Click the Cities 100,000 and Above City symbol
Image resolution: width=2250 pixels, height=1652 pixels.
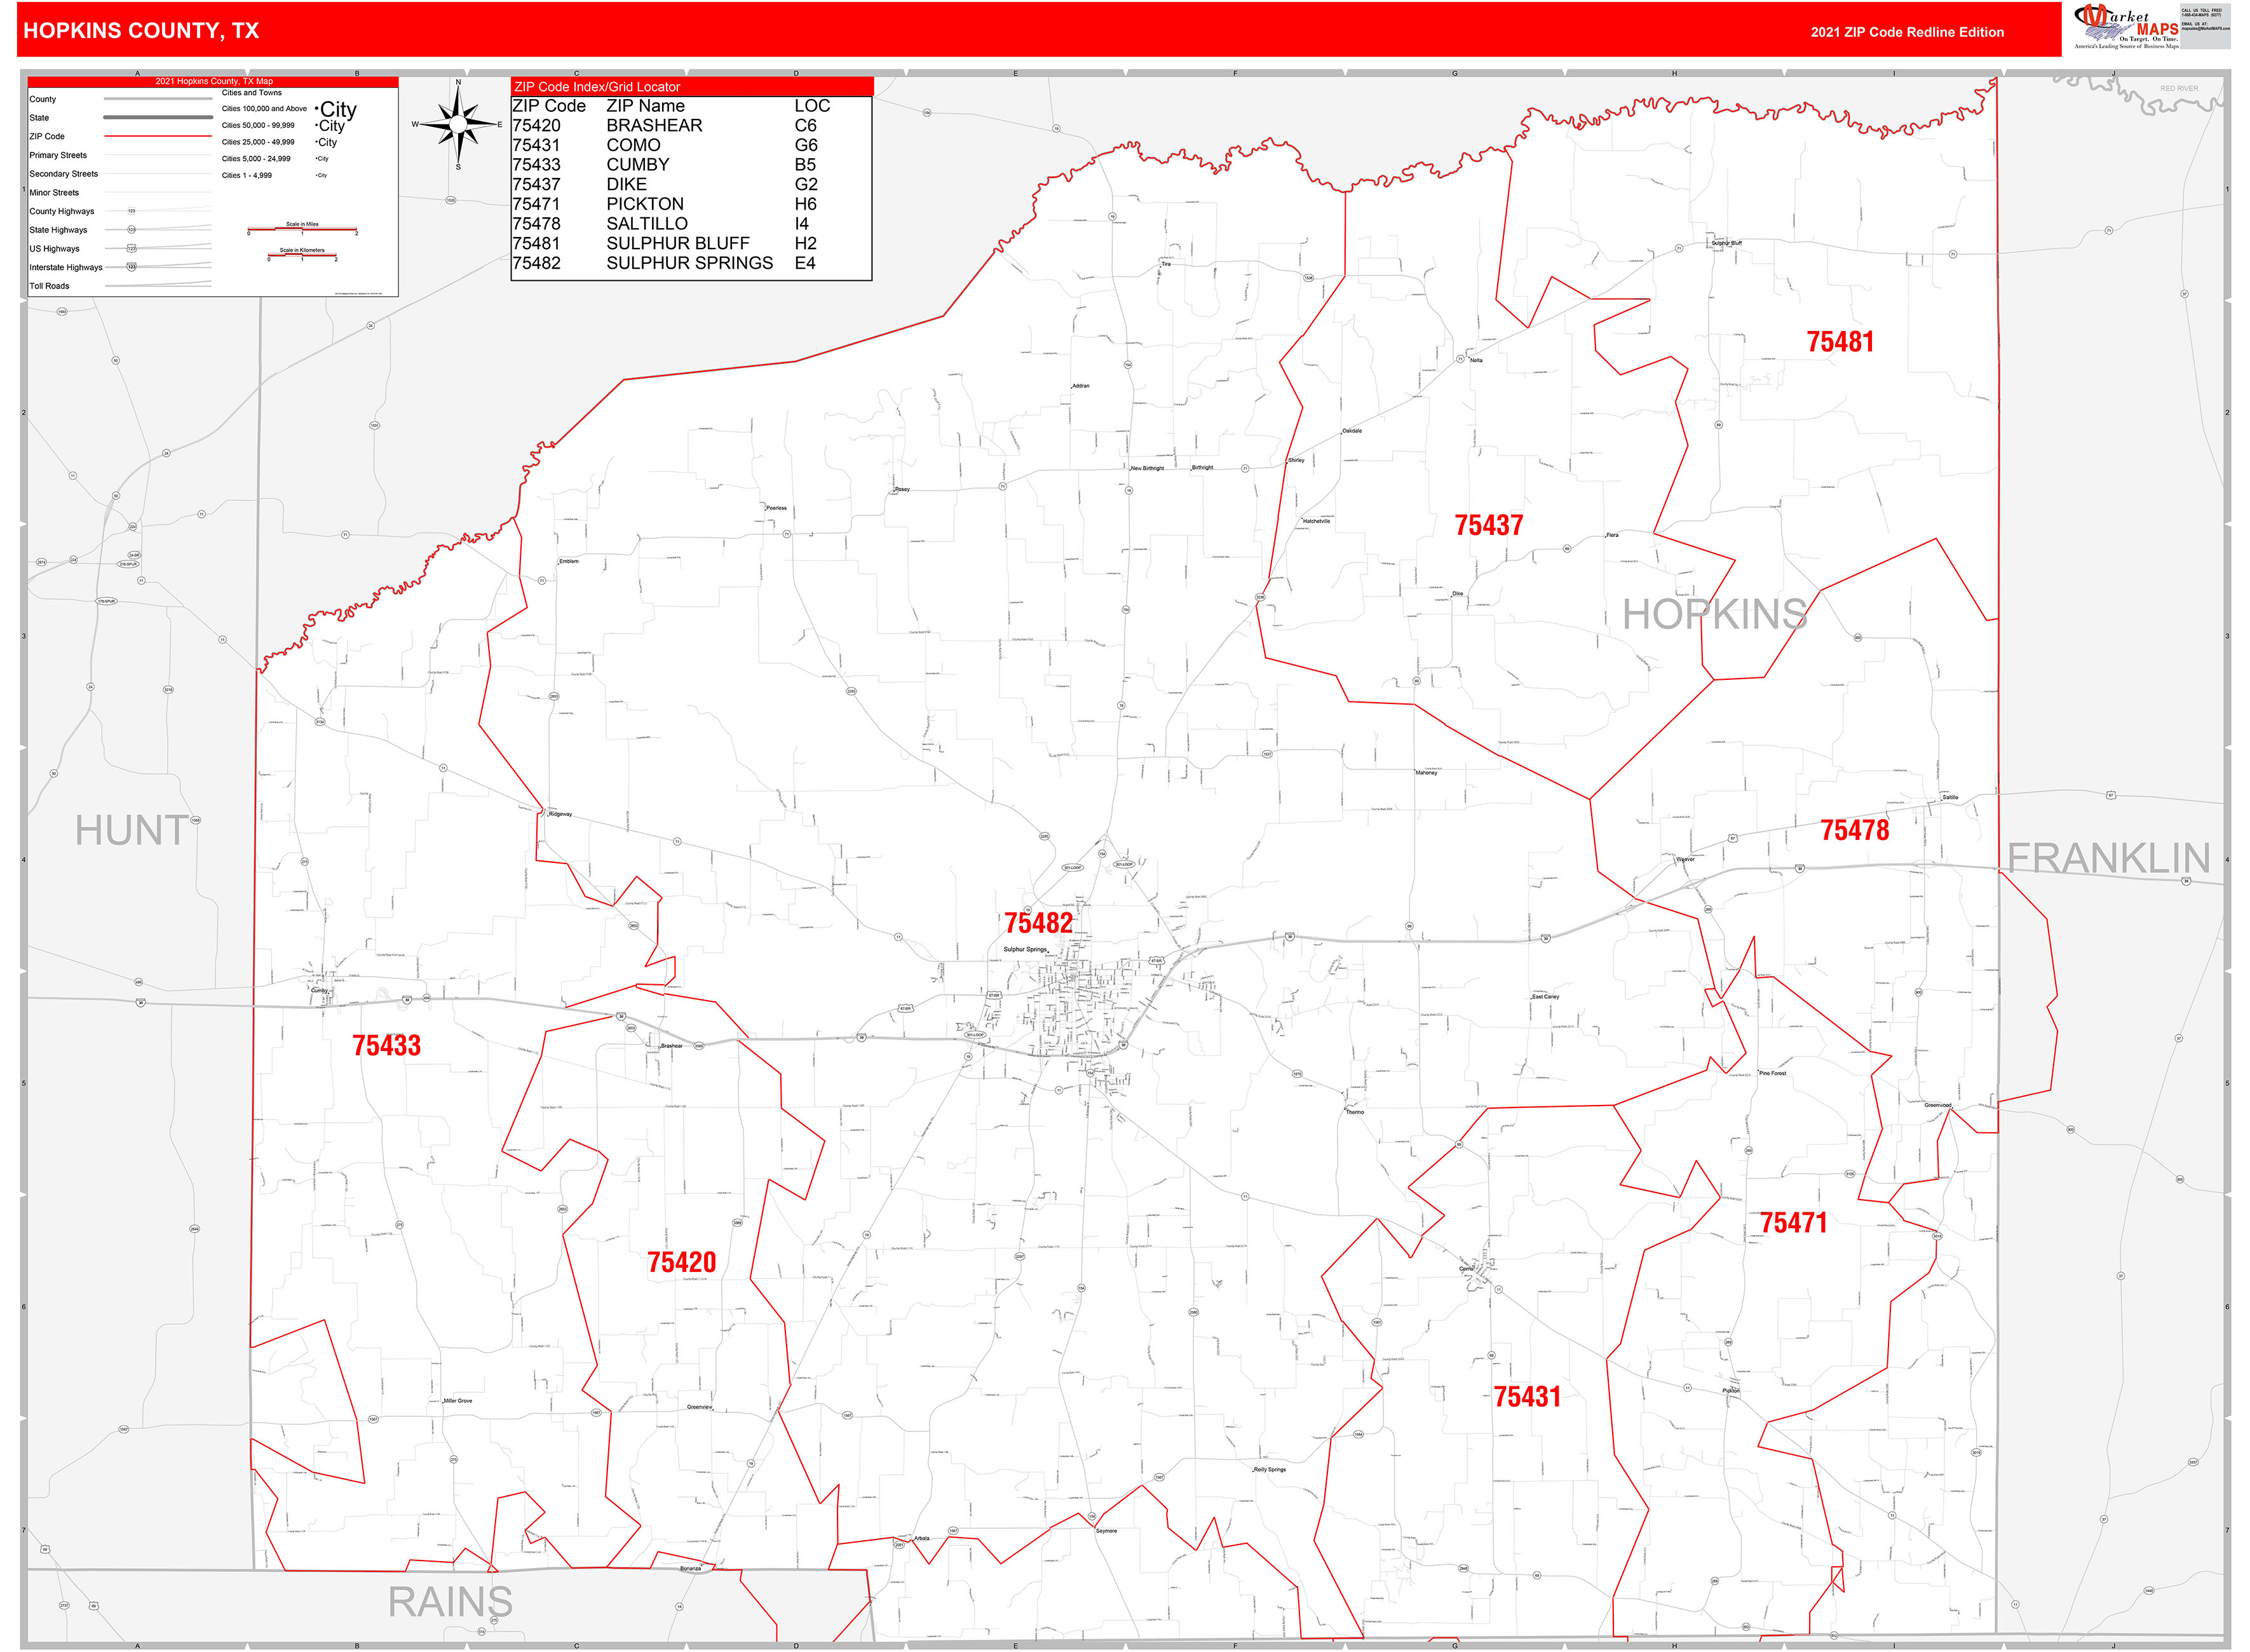pos(336,109)
